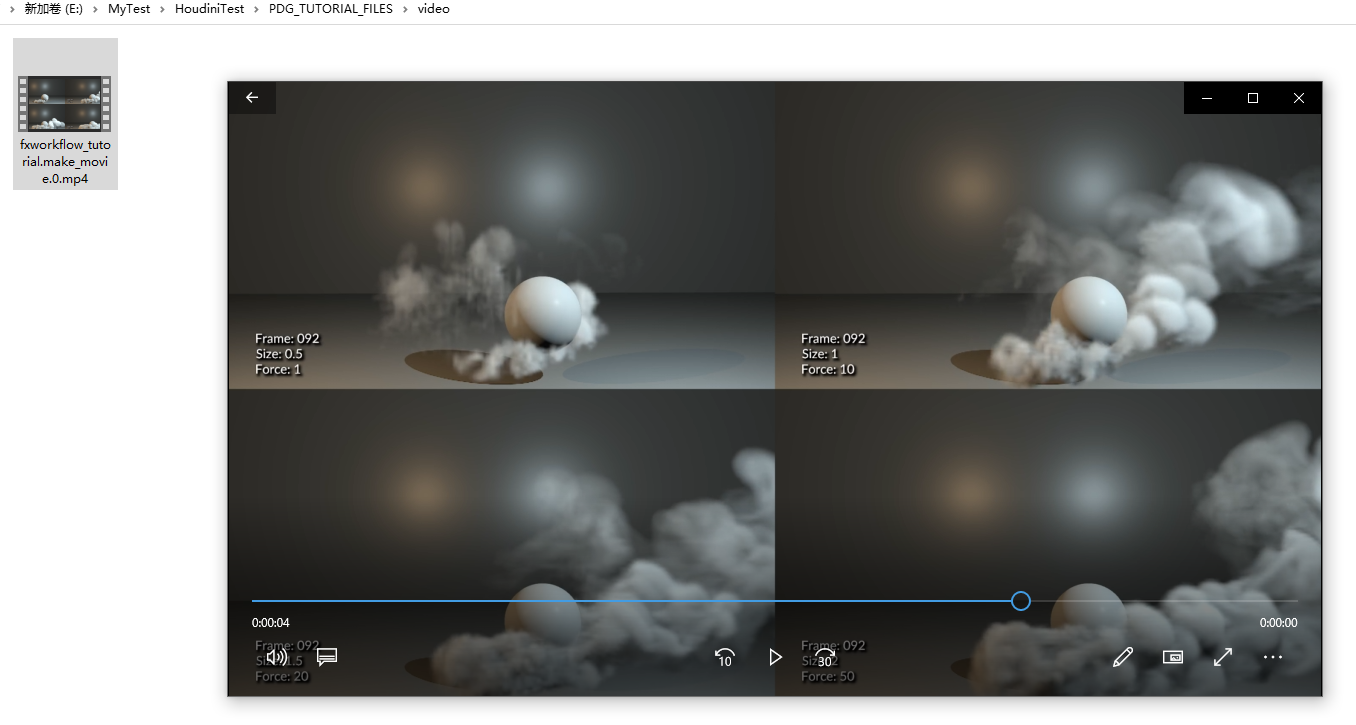Skip forward 30 seconds
Image resolution: width=1356 pixels, height=725 pixels.
(x=825, y=657)
